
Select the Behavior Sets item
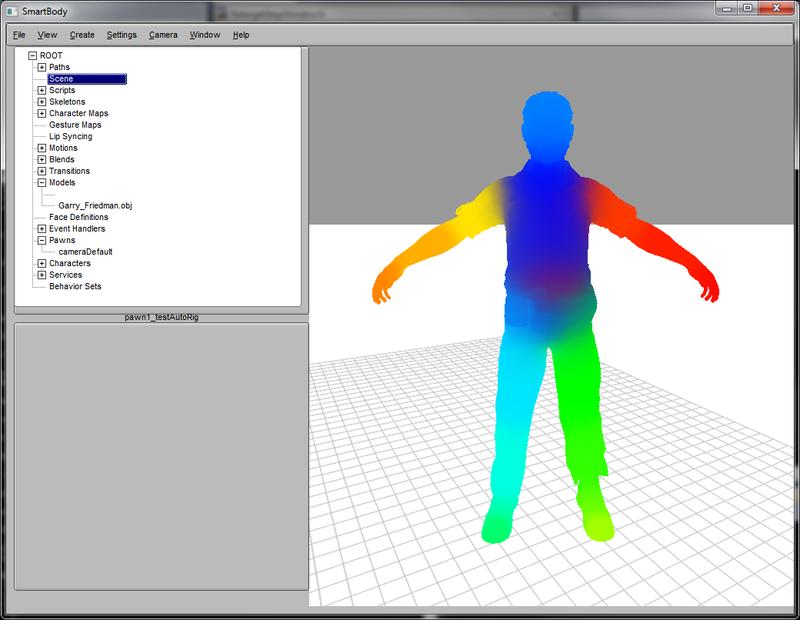75,286
